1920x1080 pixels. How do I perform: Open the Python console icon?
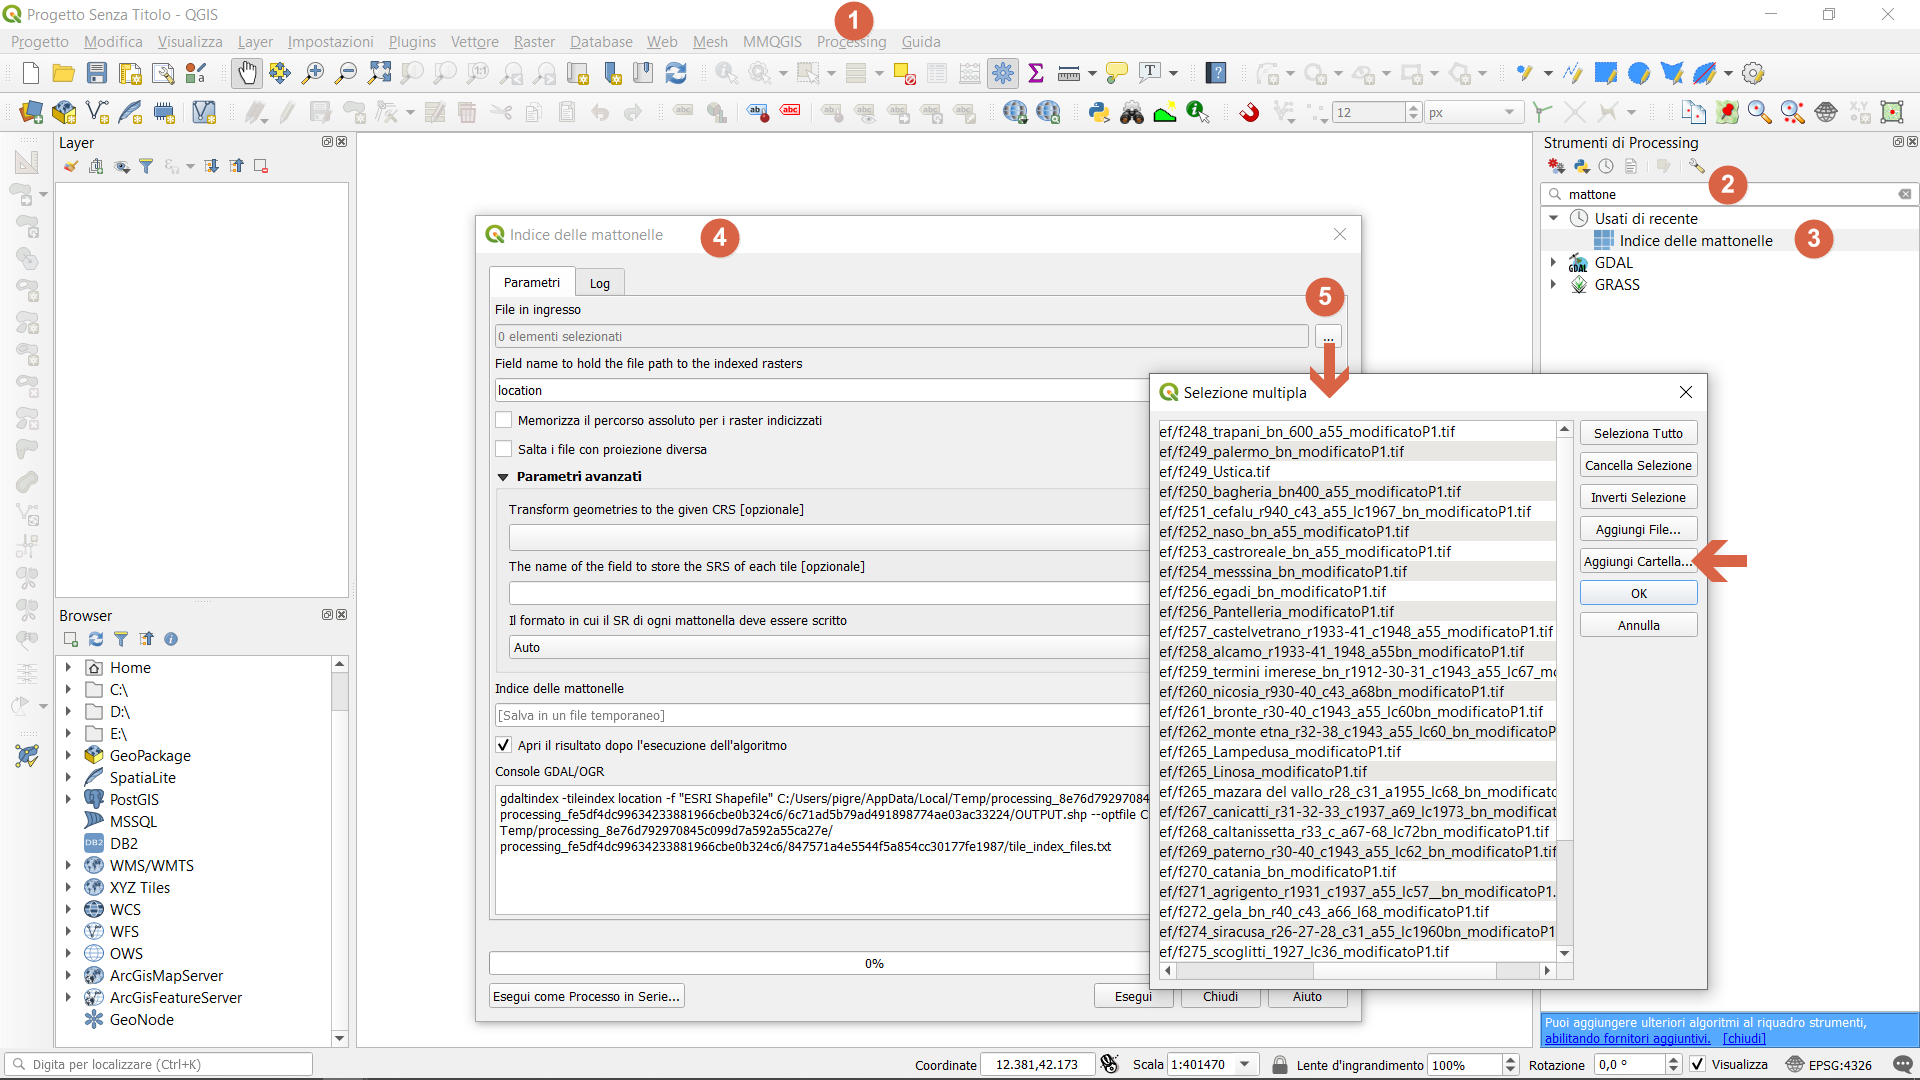click(x=1099, y=112)
